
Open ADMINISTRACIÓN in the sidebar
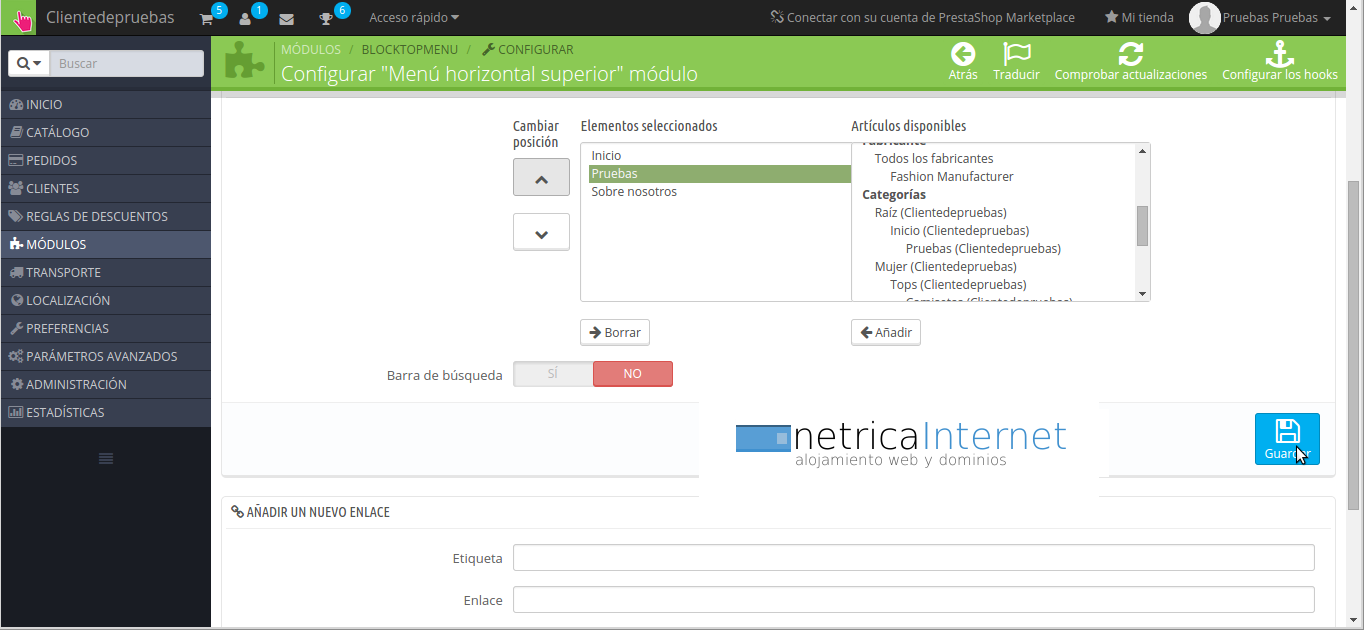106,384
